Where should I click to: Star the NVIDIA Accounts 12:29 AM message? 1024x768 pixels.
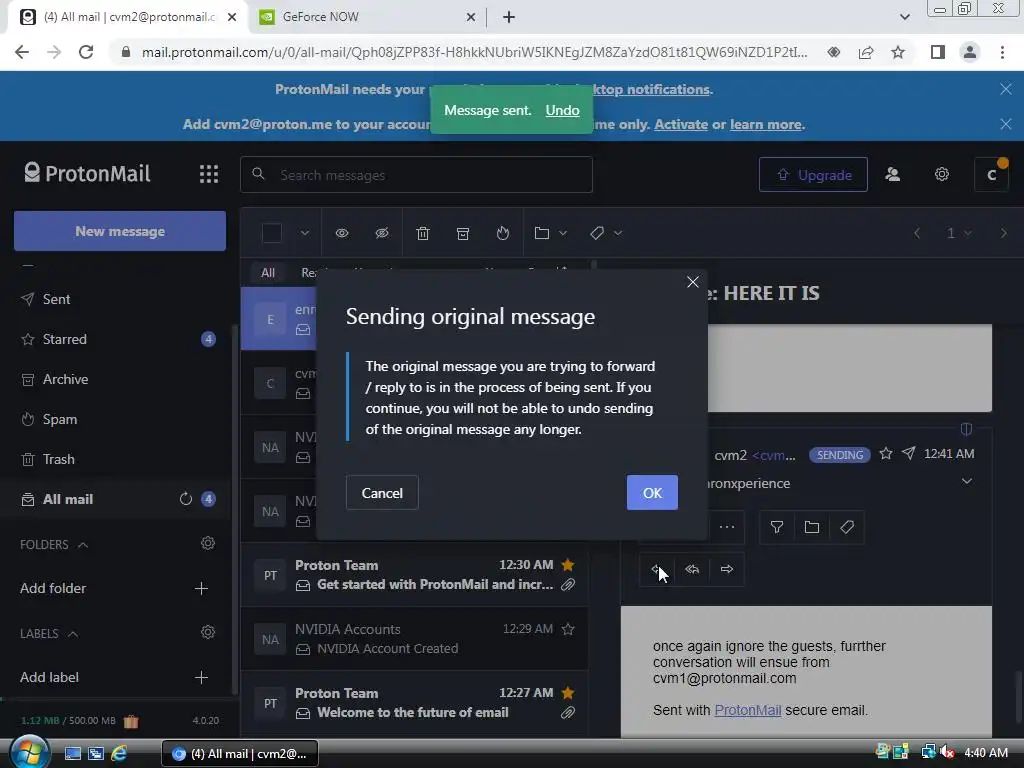[568, 629]
